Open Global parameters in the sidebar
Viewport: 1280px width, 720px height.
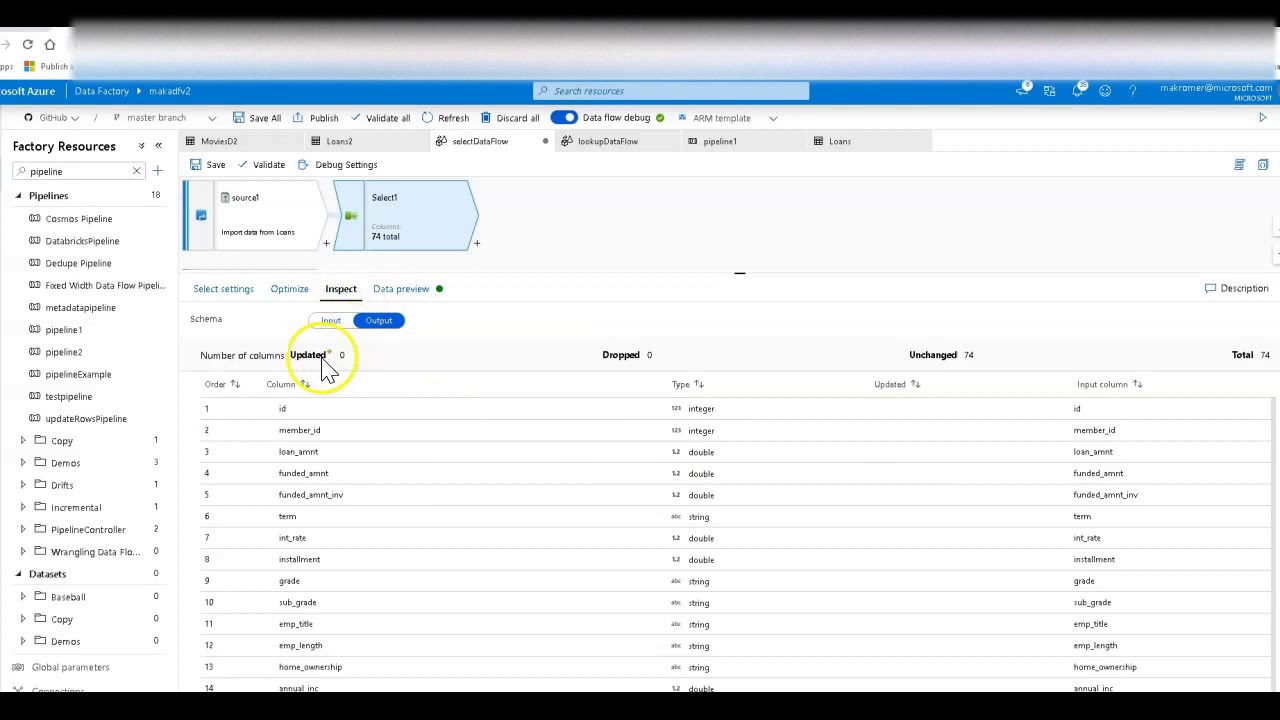click(x=70, y=667)
